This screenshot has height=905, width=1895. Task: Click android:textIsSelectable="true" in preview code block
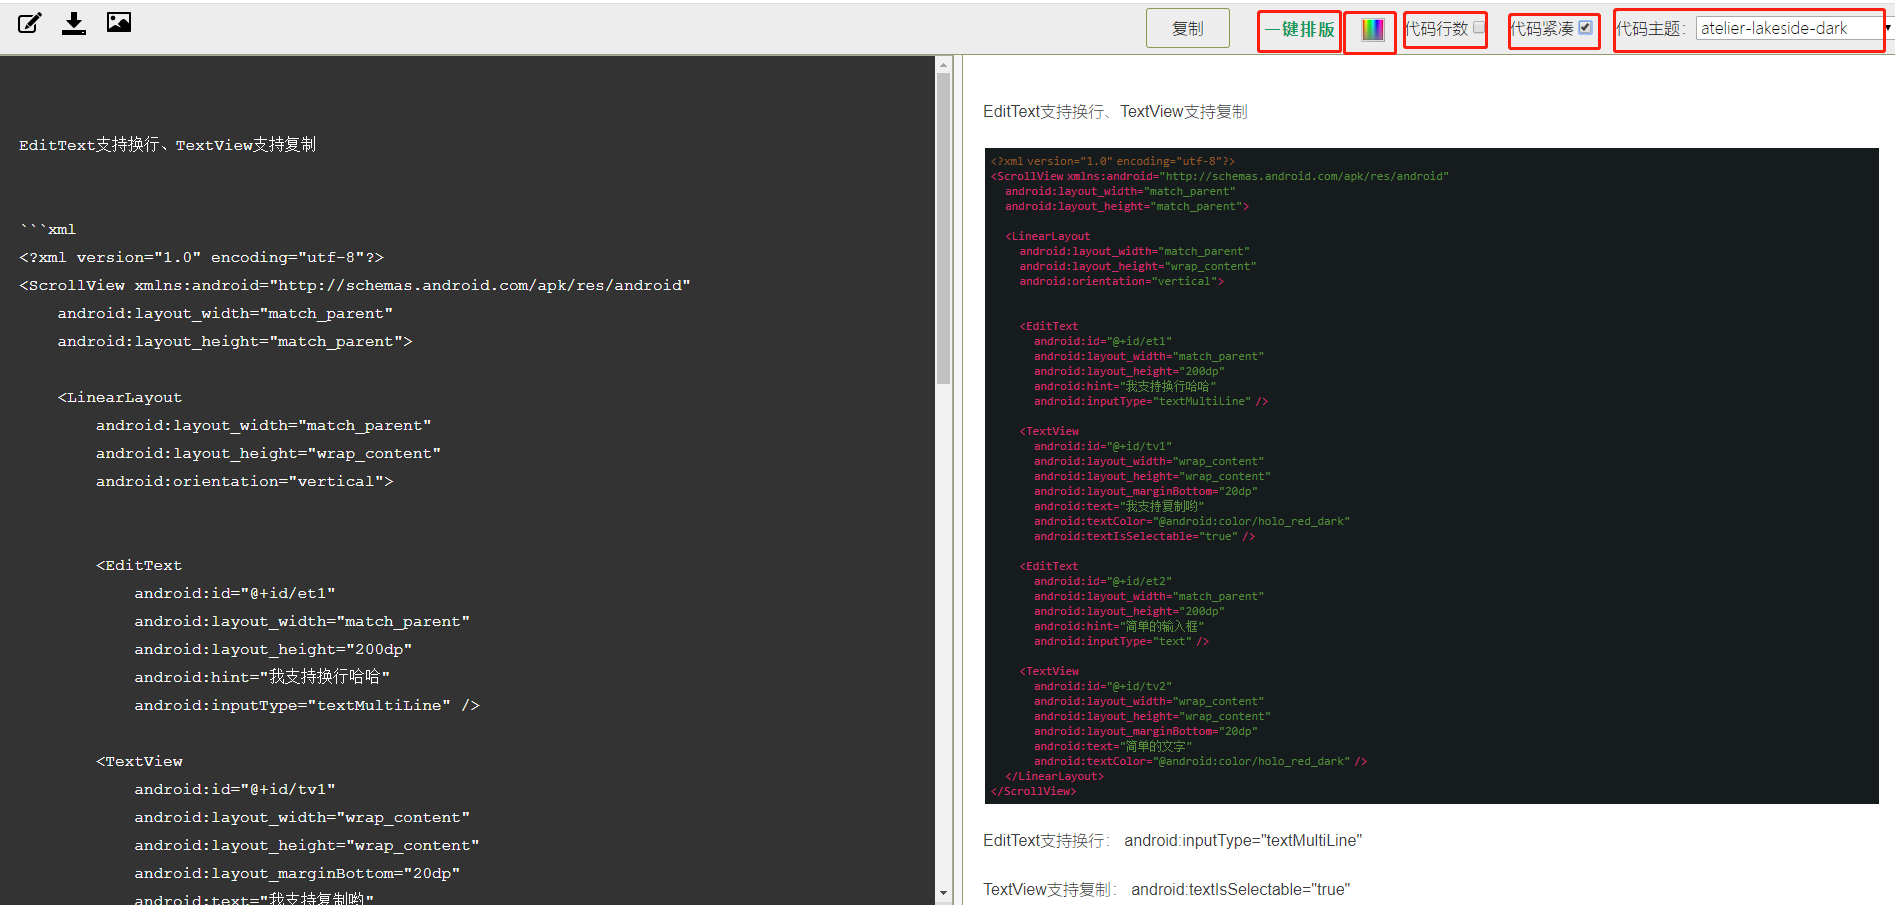pyautogui.click(x=1144, y=536)
